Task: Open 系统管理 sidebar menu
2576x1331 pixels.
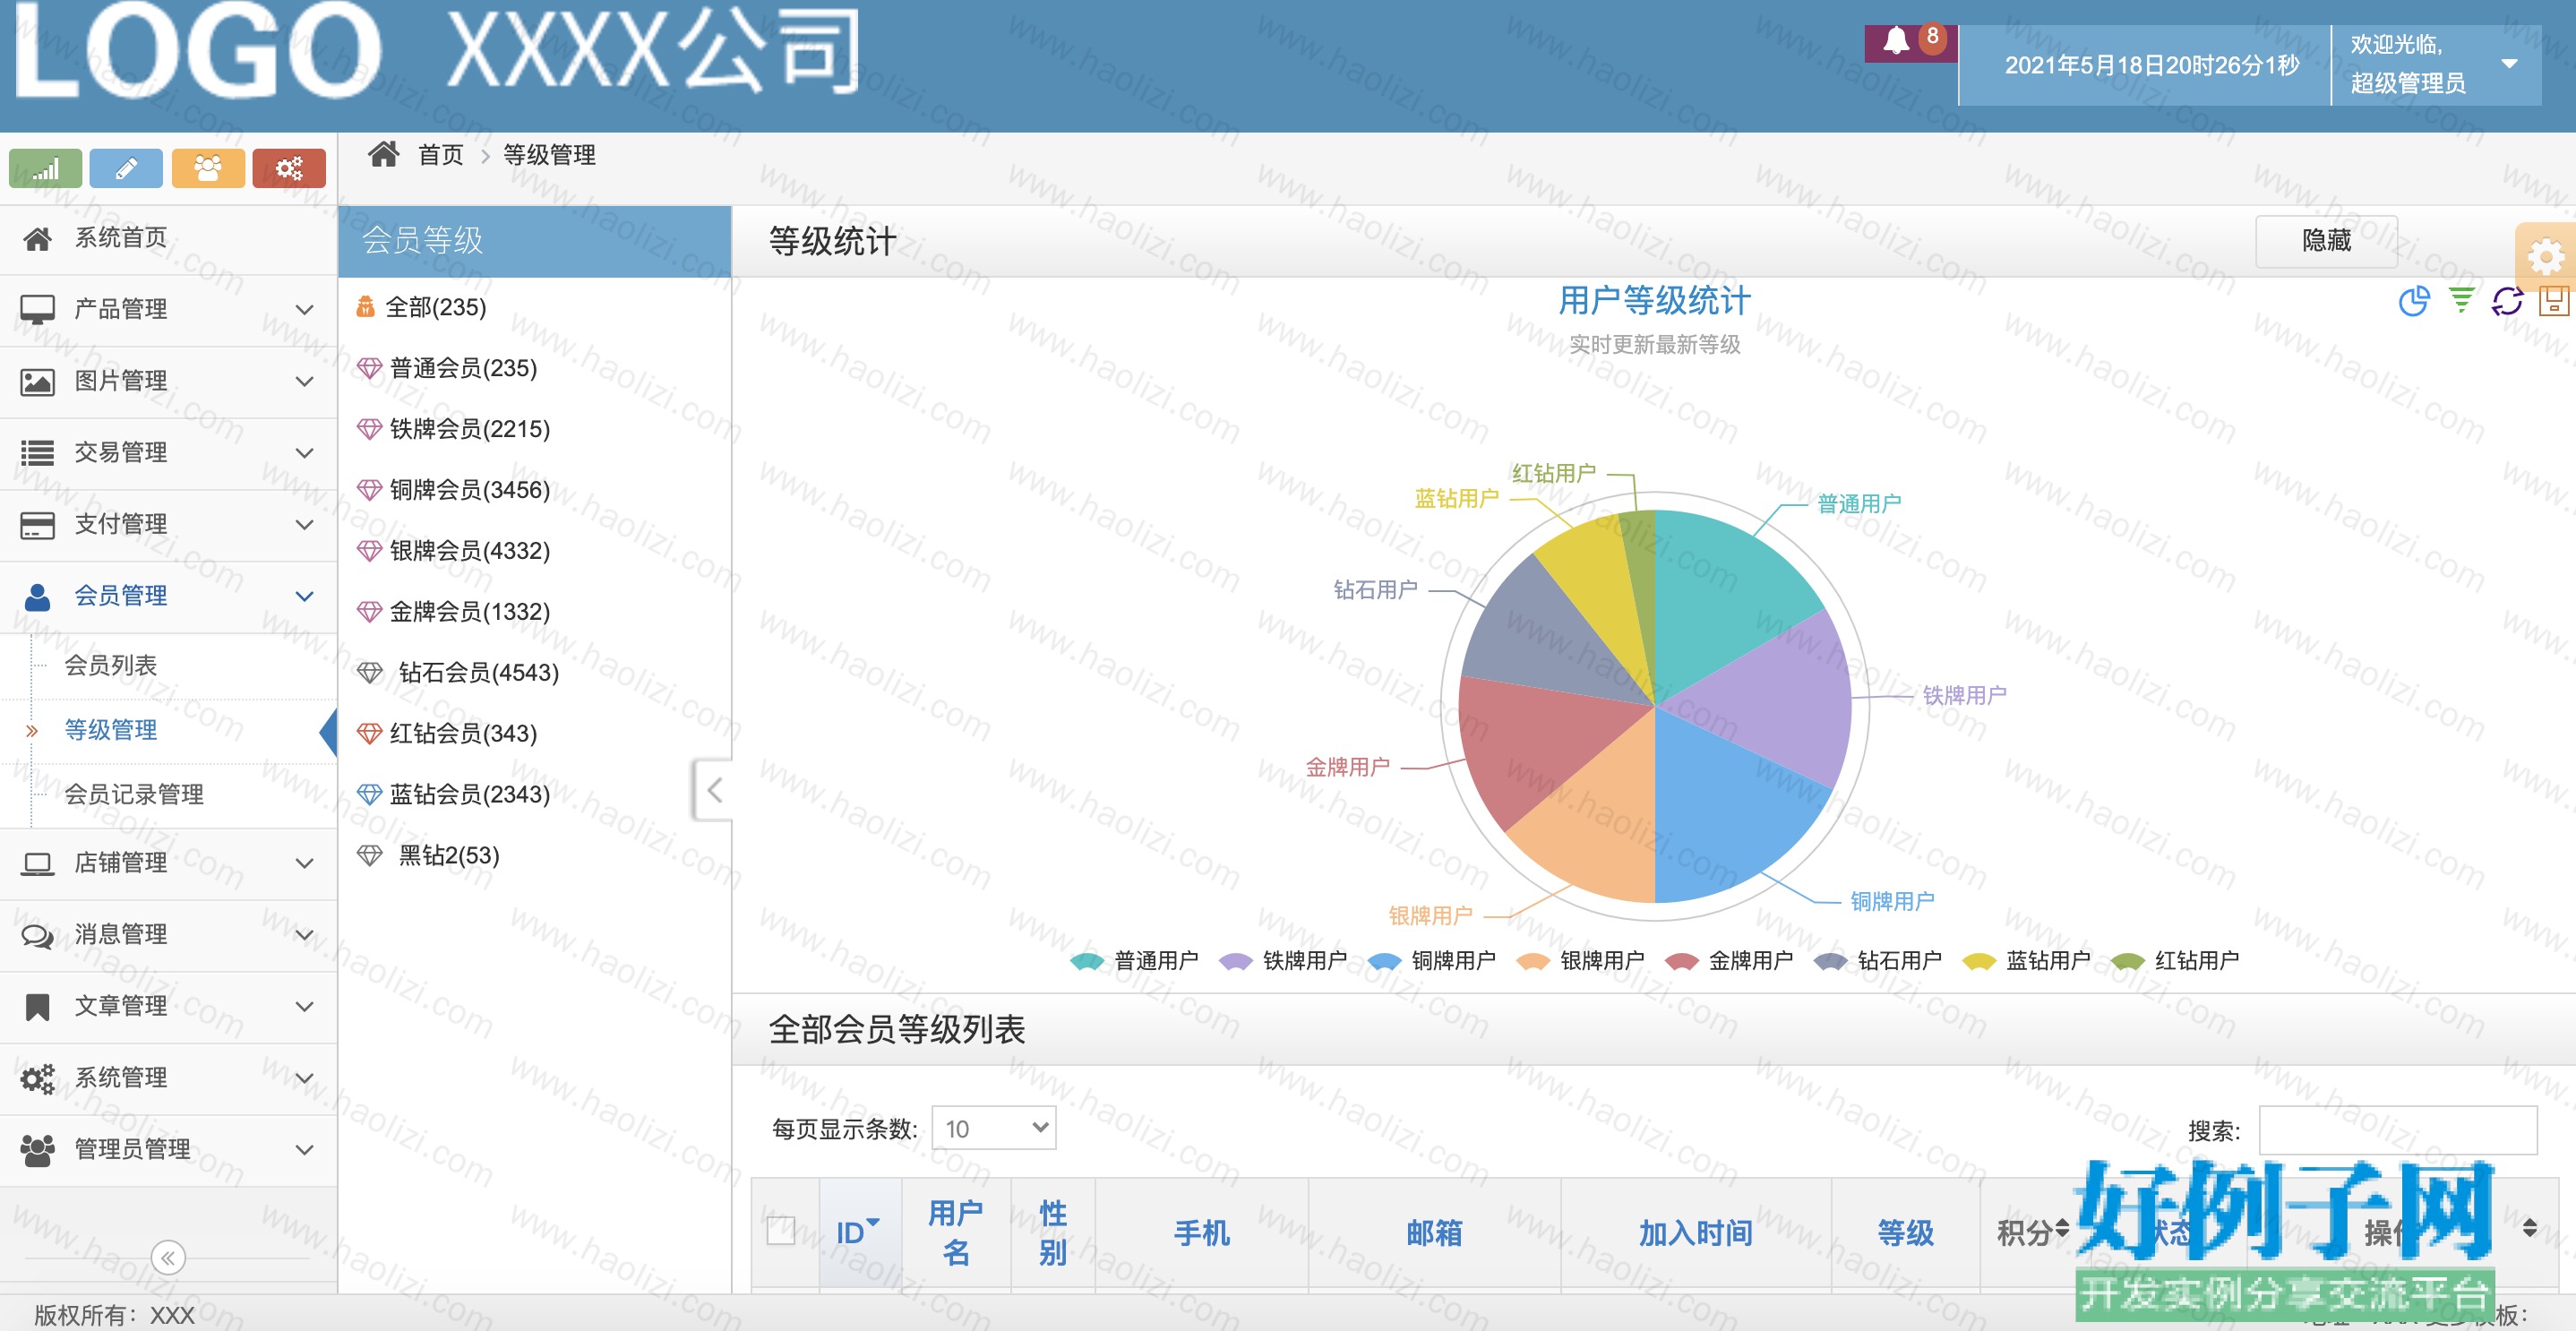Action: 168,1078
